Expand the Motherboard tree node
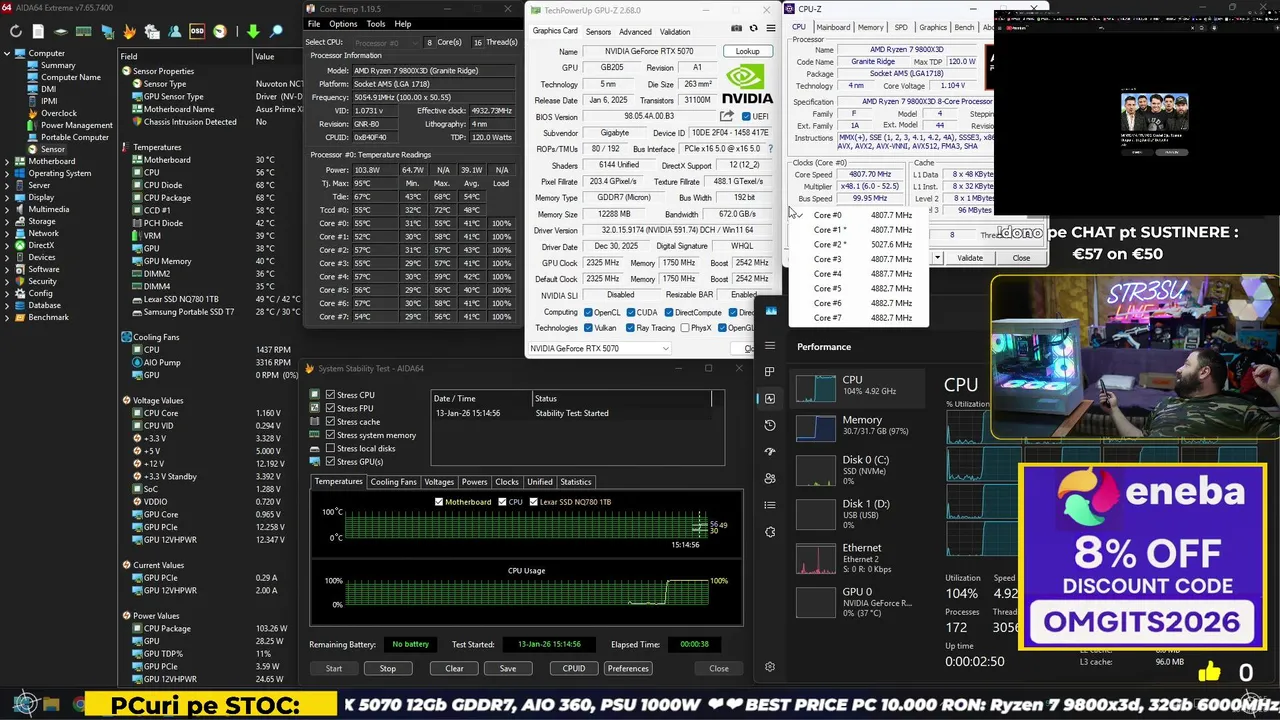 (8, 161)
